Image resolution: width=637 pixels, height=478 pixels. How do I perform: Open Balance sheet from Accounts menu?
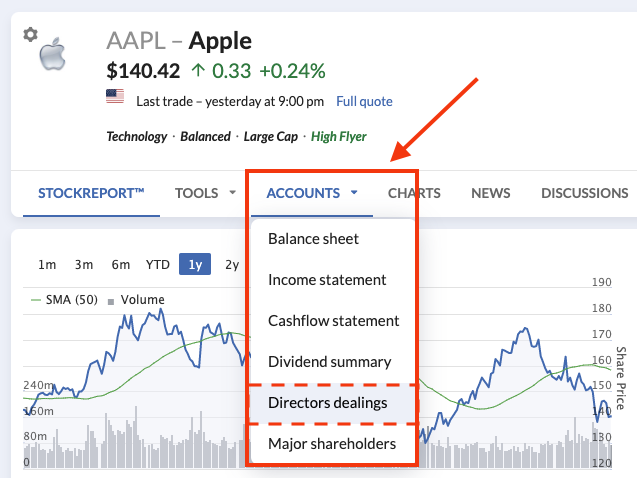[313, 239]
